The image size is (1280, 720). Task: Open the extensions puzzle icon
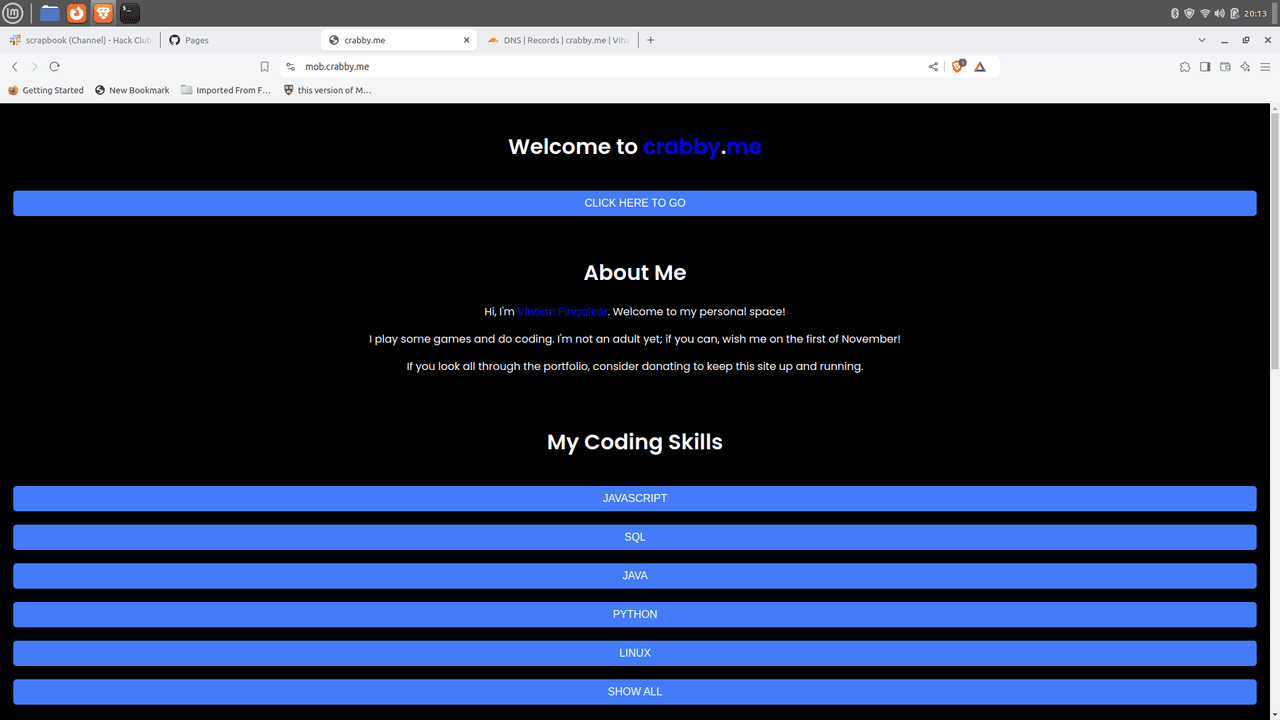click(1185, 67)
